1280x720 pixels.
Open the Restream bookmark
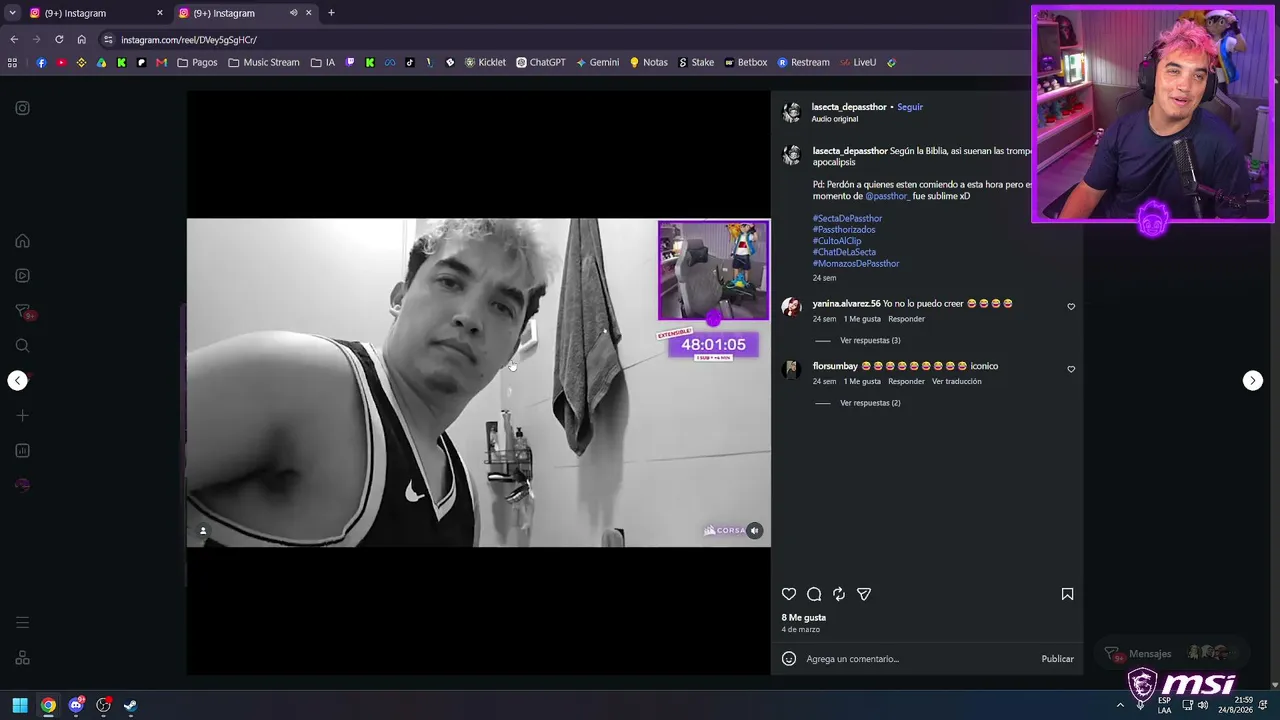click(803, 62)
